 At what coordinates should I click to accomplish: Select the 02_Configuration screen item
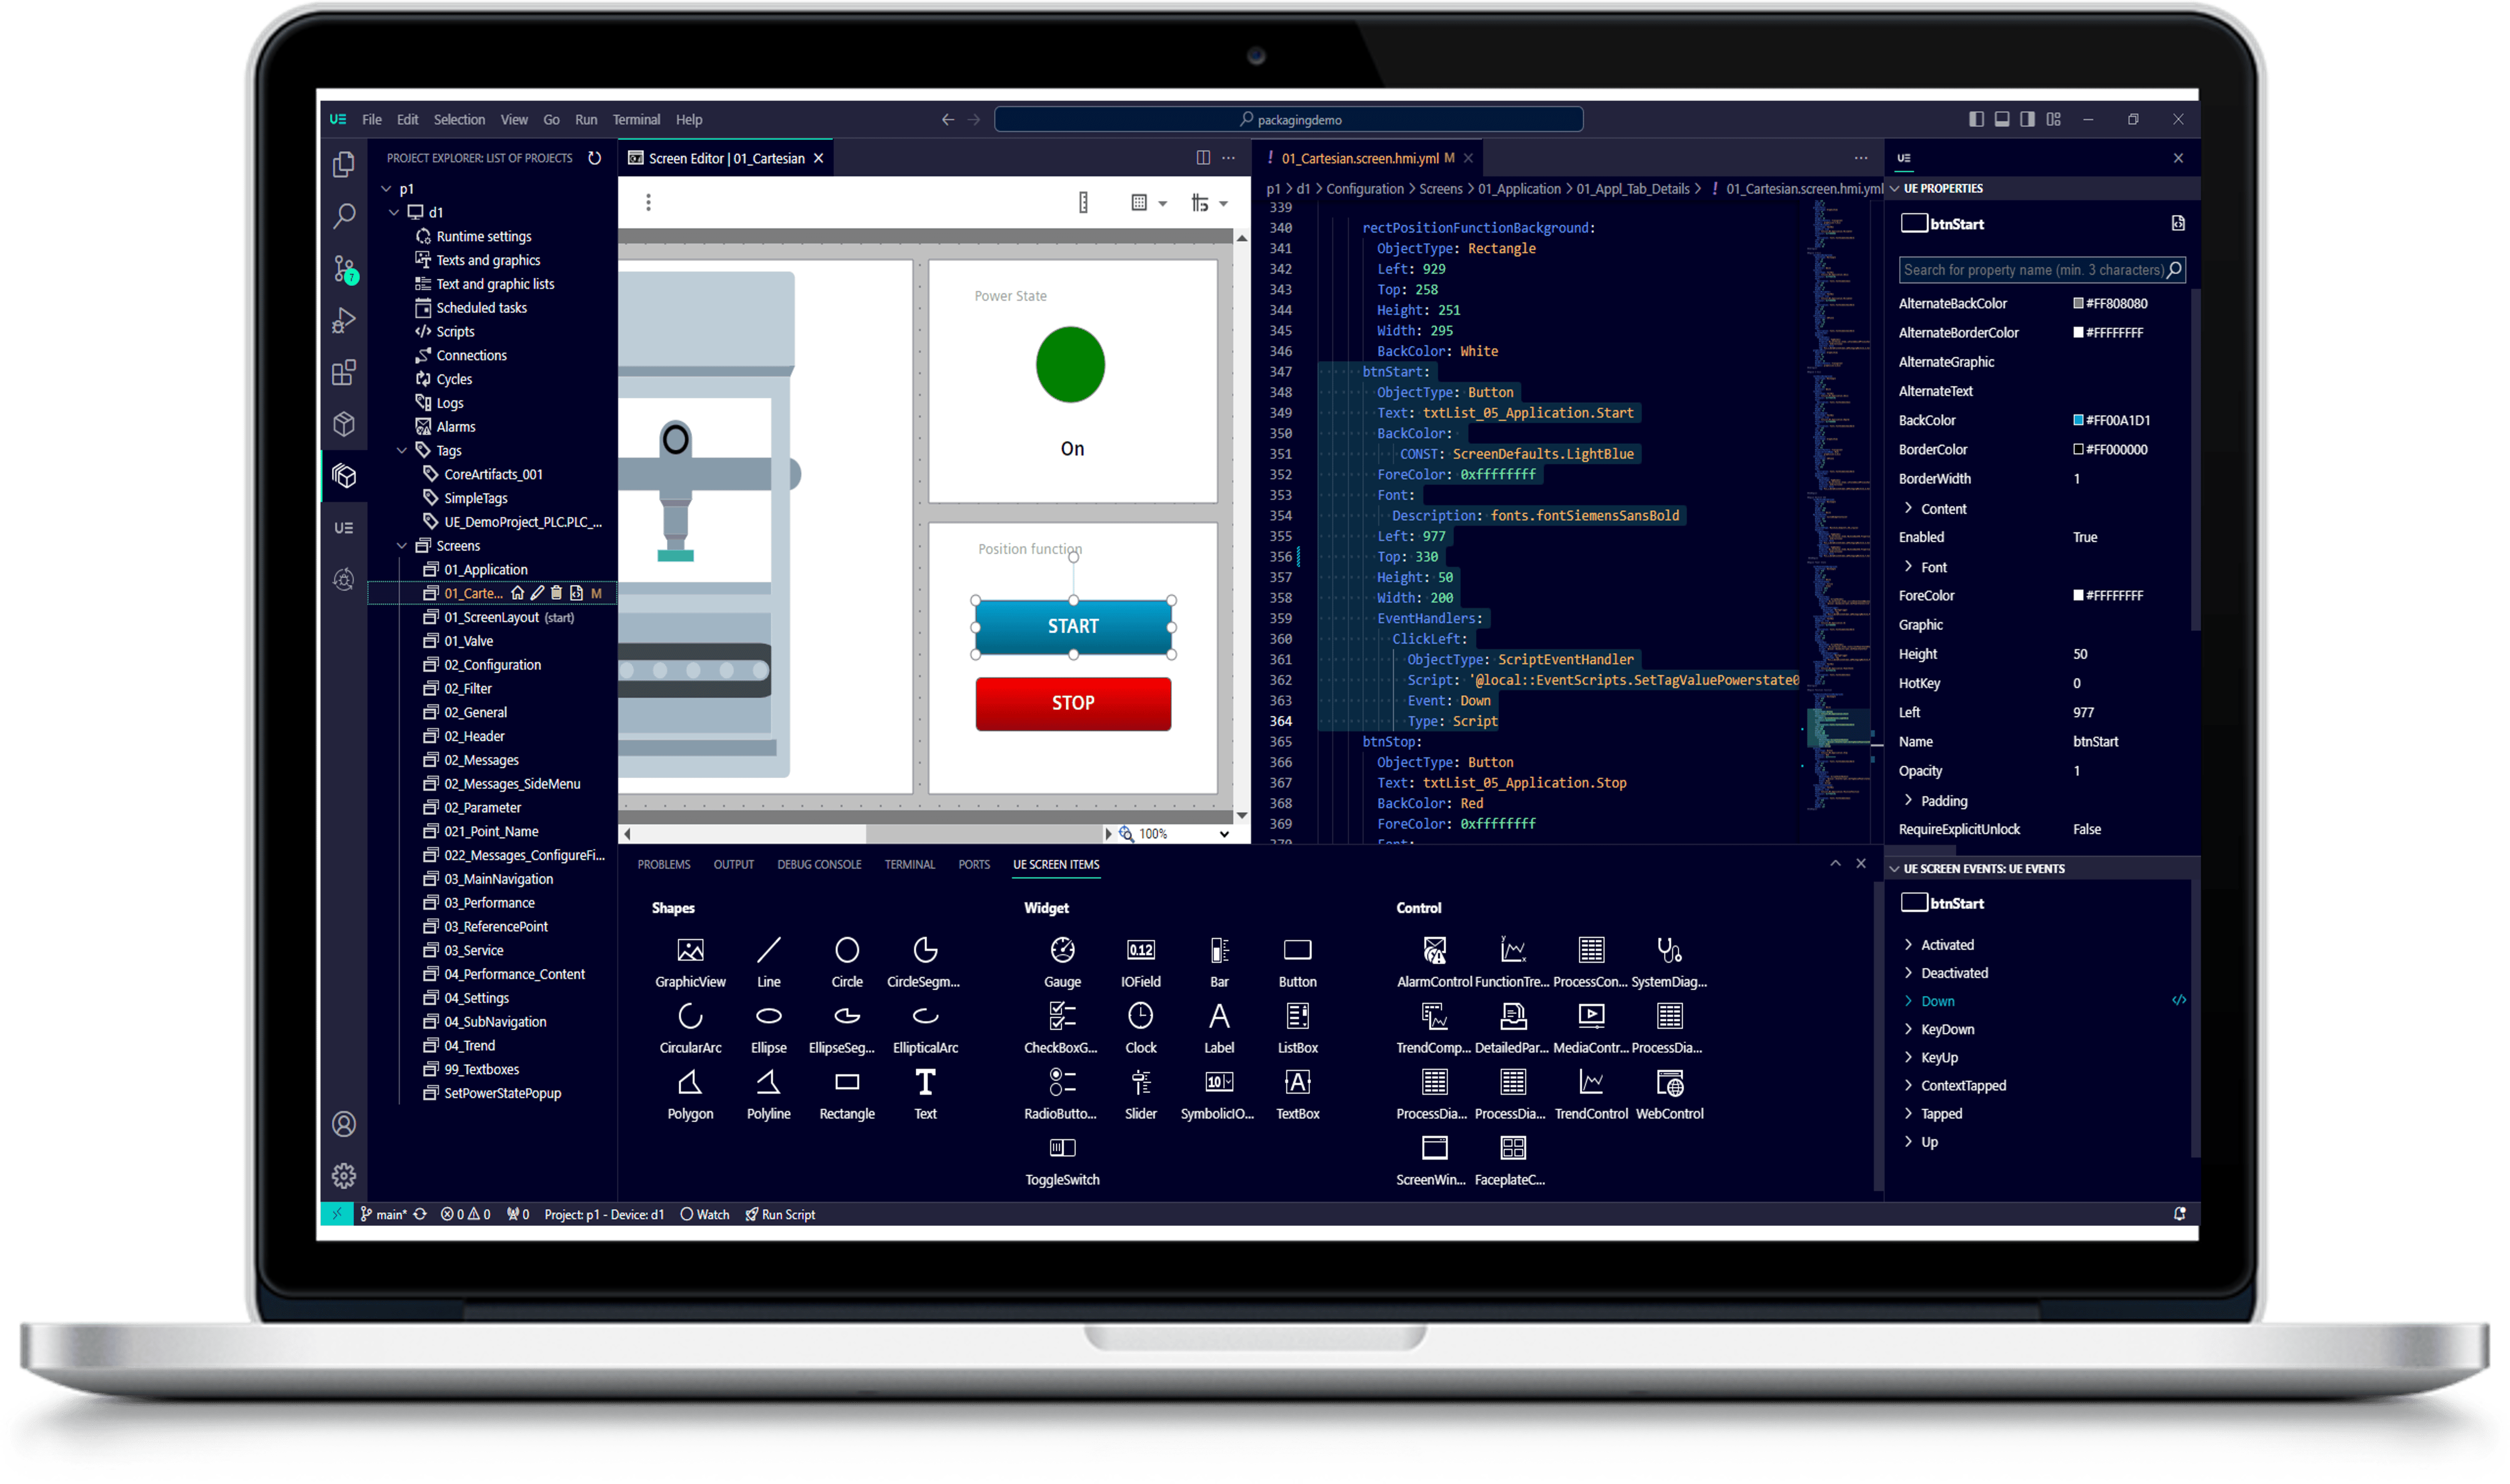493,665
